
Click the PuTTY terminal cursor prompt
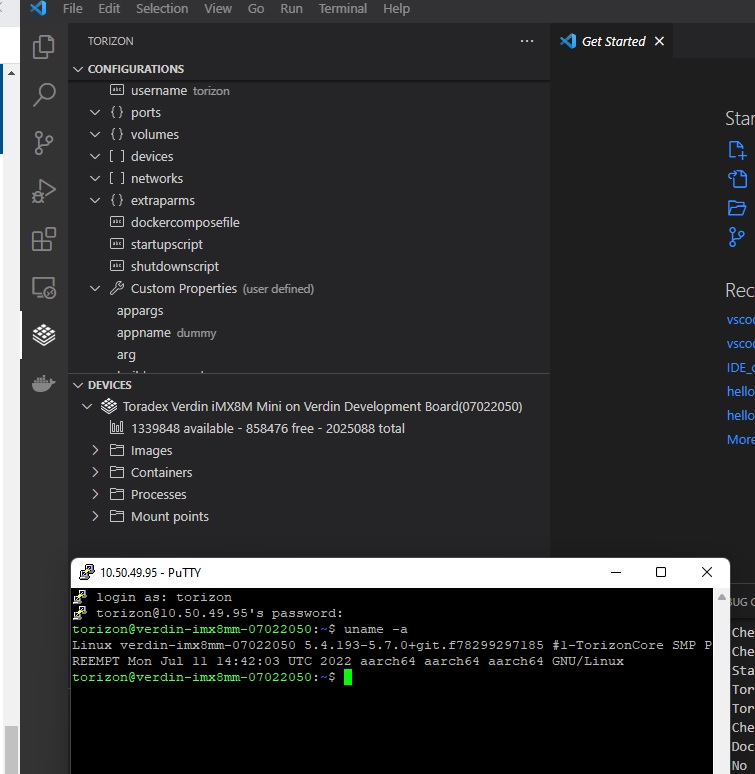point(348,677)
